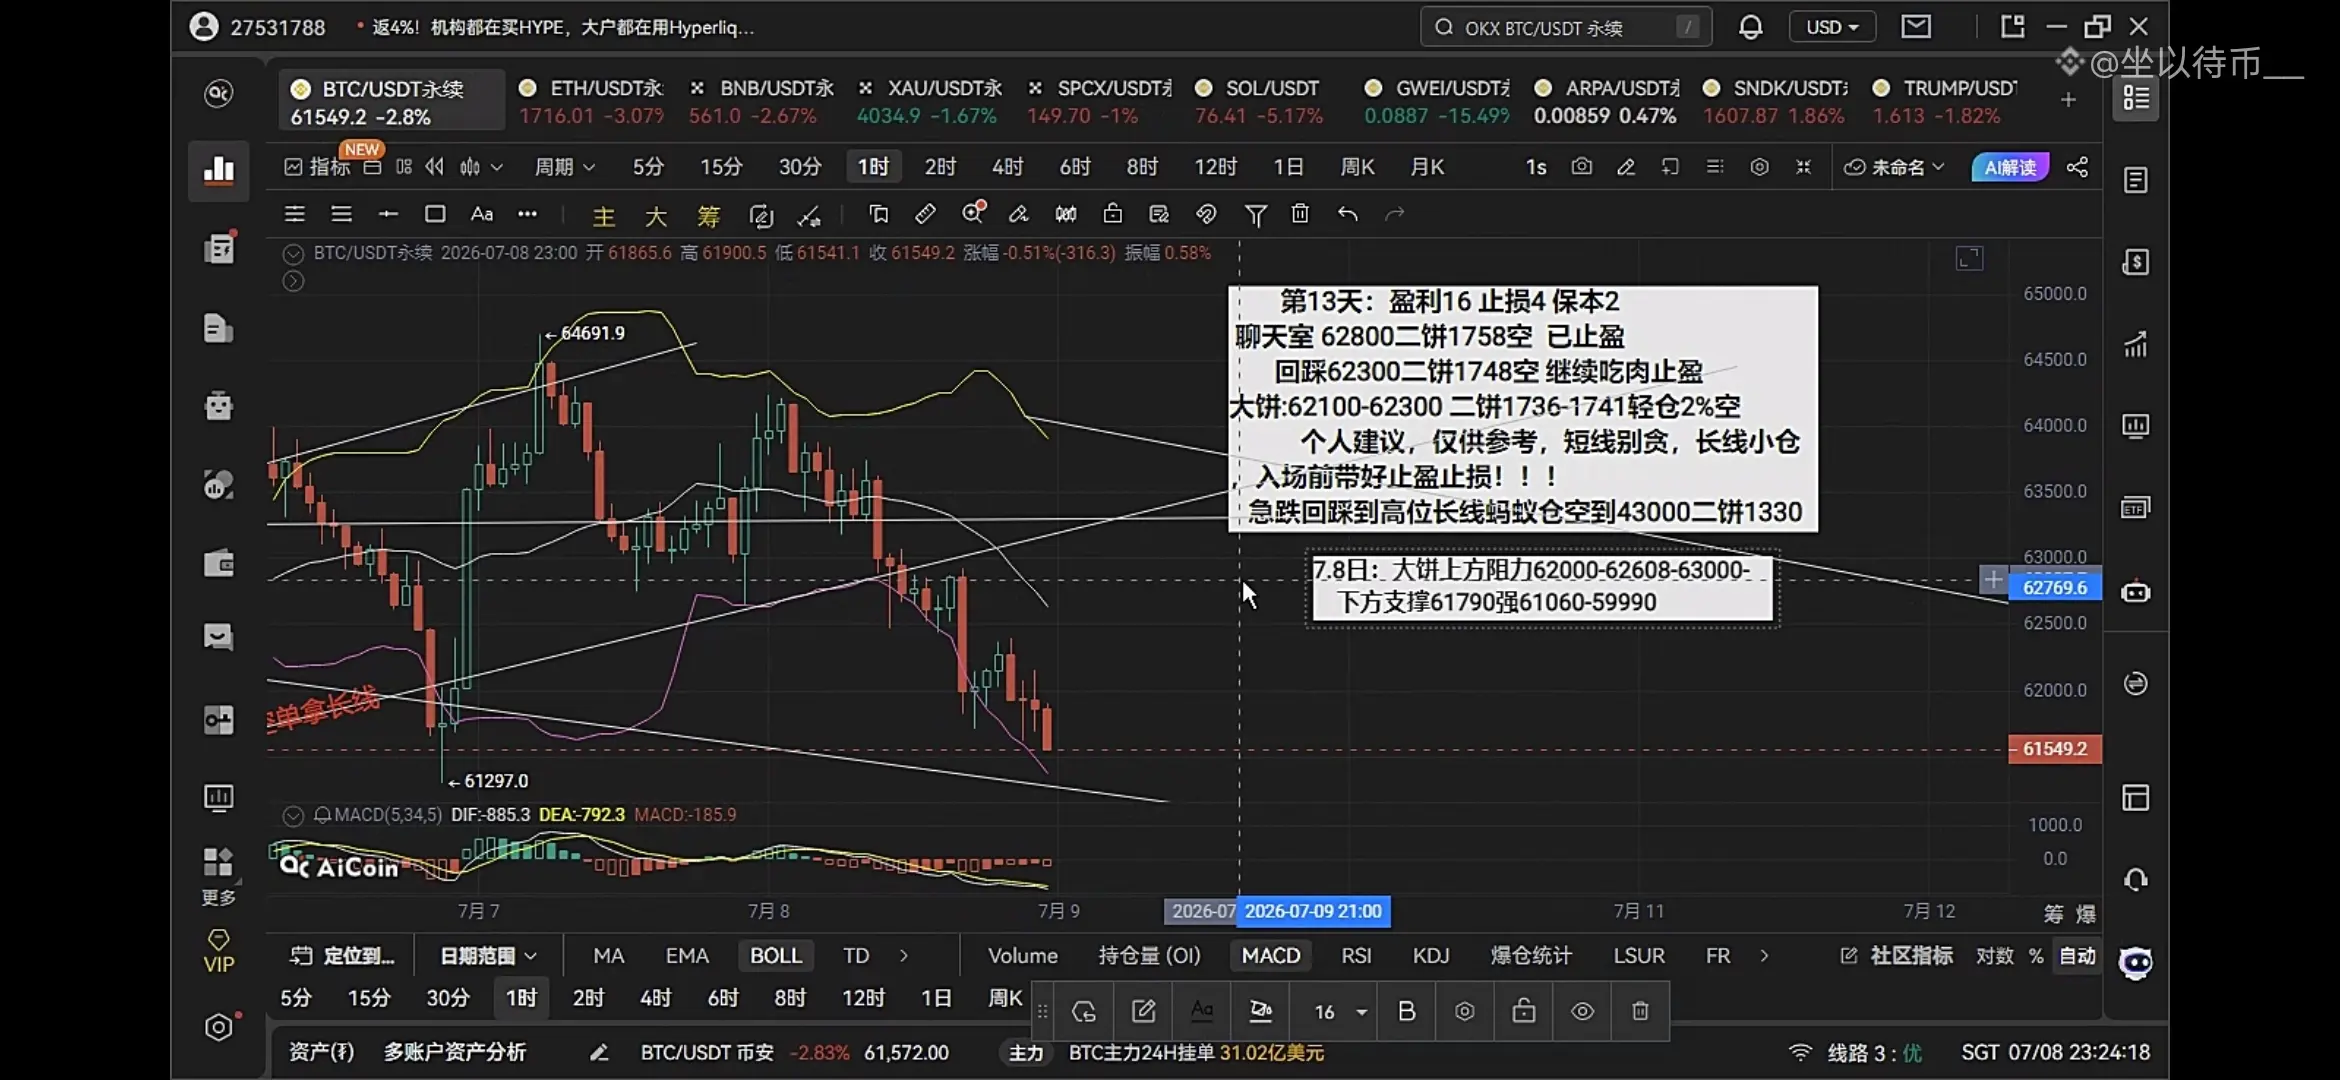Screen dimensions: 2340x1080
Task: Open the background fill color picker in the floating toolbar
Action: [x=1260, y=1011]
